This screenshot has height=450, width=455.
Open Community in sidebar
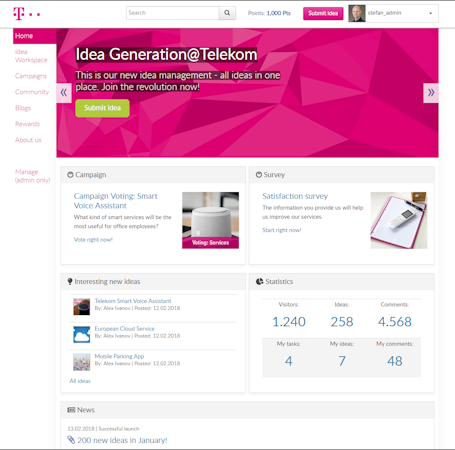32,92
